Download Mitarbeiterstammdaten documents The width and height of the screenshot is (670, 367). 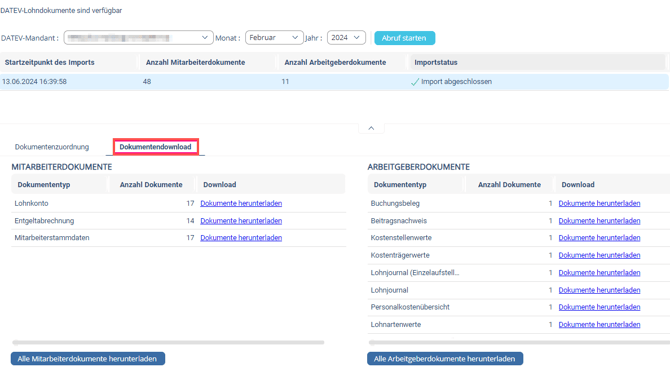(x=241, y=238)
